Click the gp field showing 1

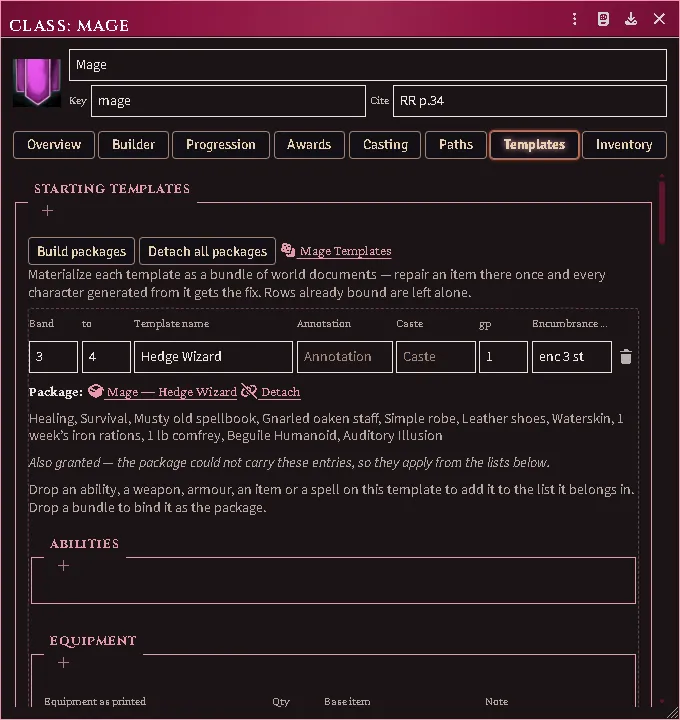click(x=503, y=357)
